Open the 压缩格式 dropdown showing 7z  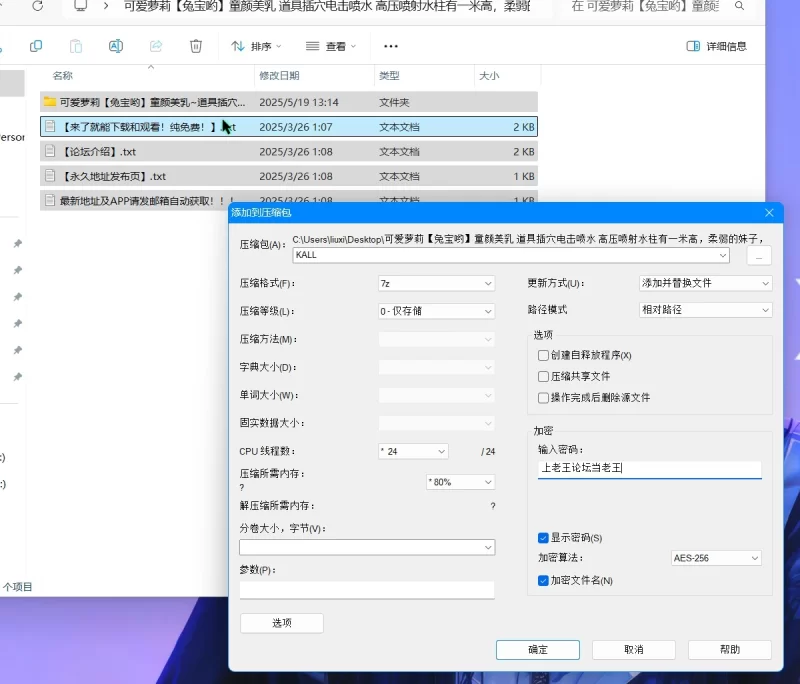436,283
